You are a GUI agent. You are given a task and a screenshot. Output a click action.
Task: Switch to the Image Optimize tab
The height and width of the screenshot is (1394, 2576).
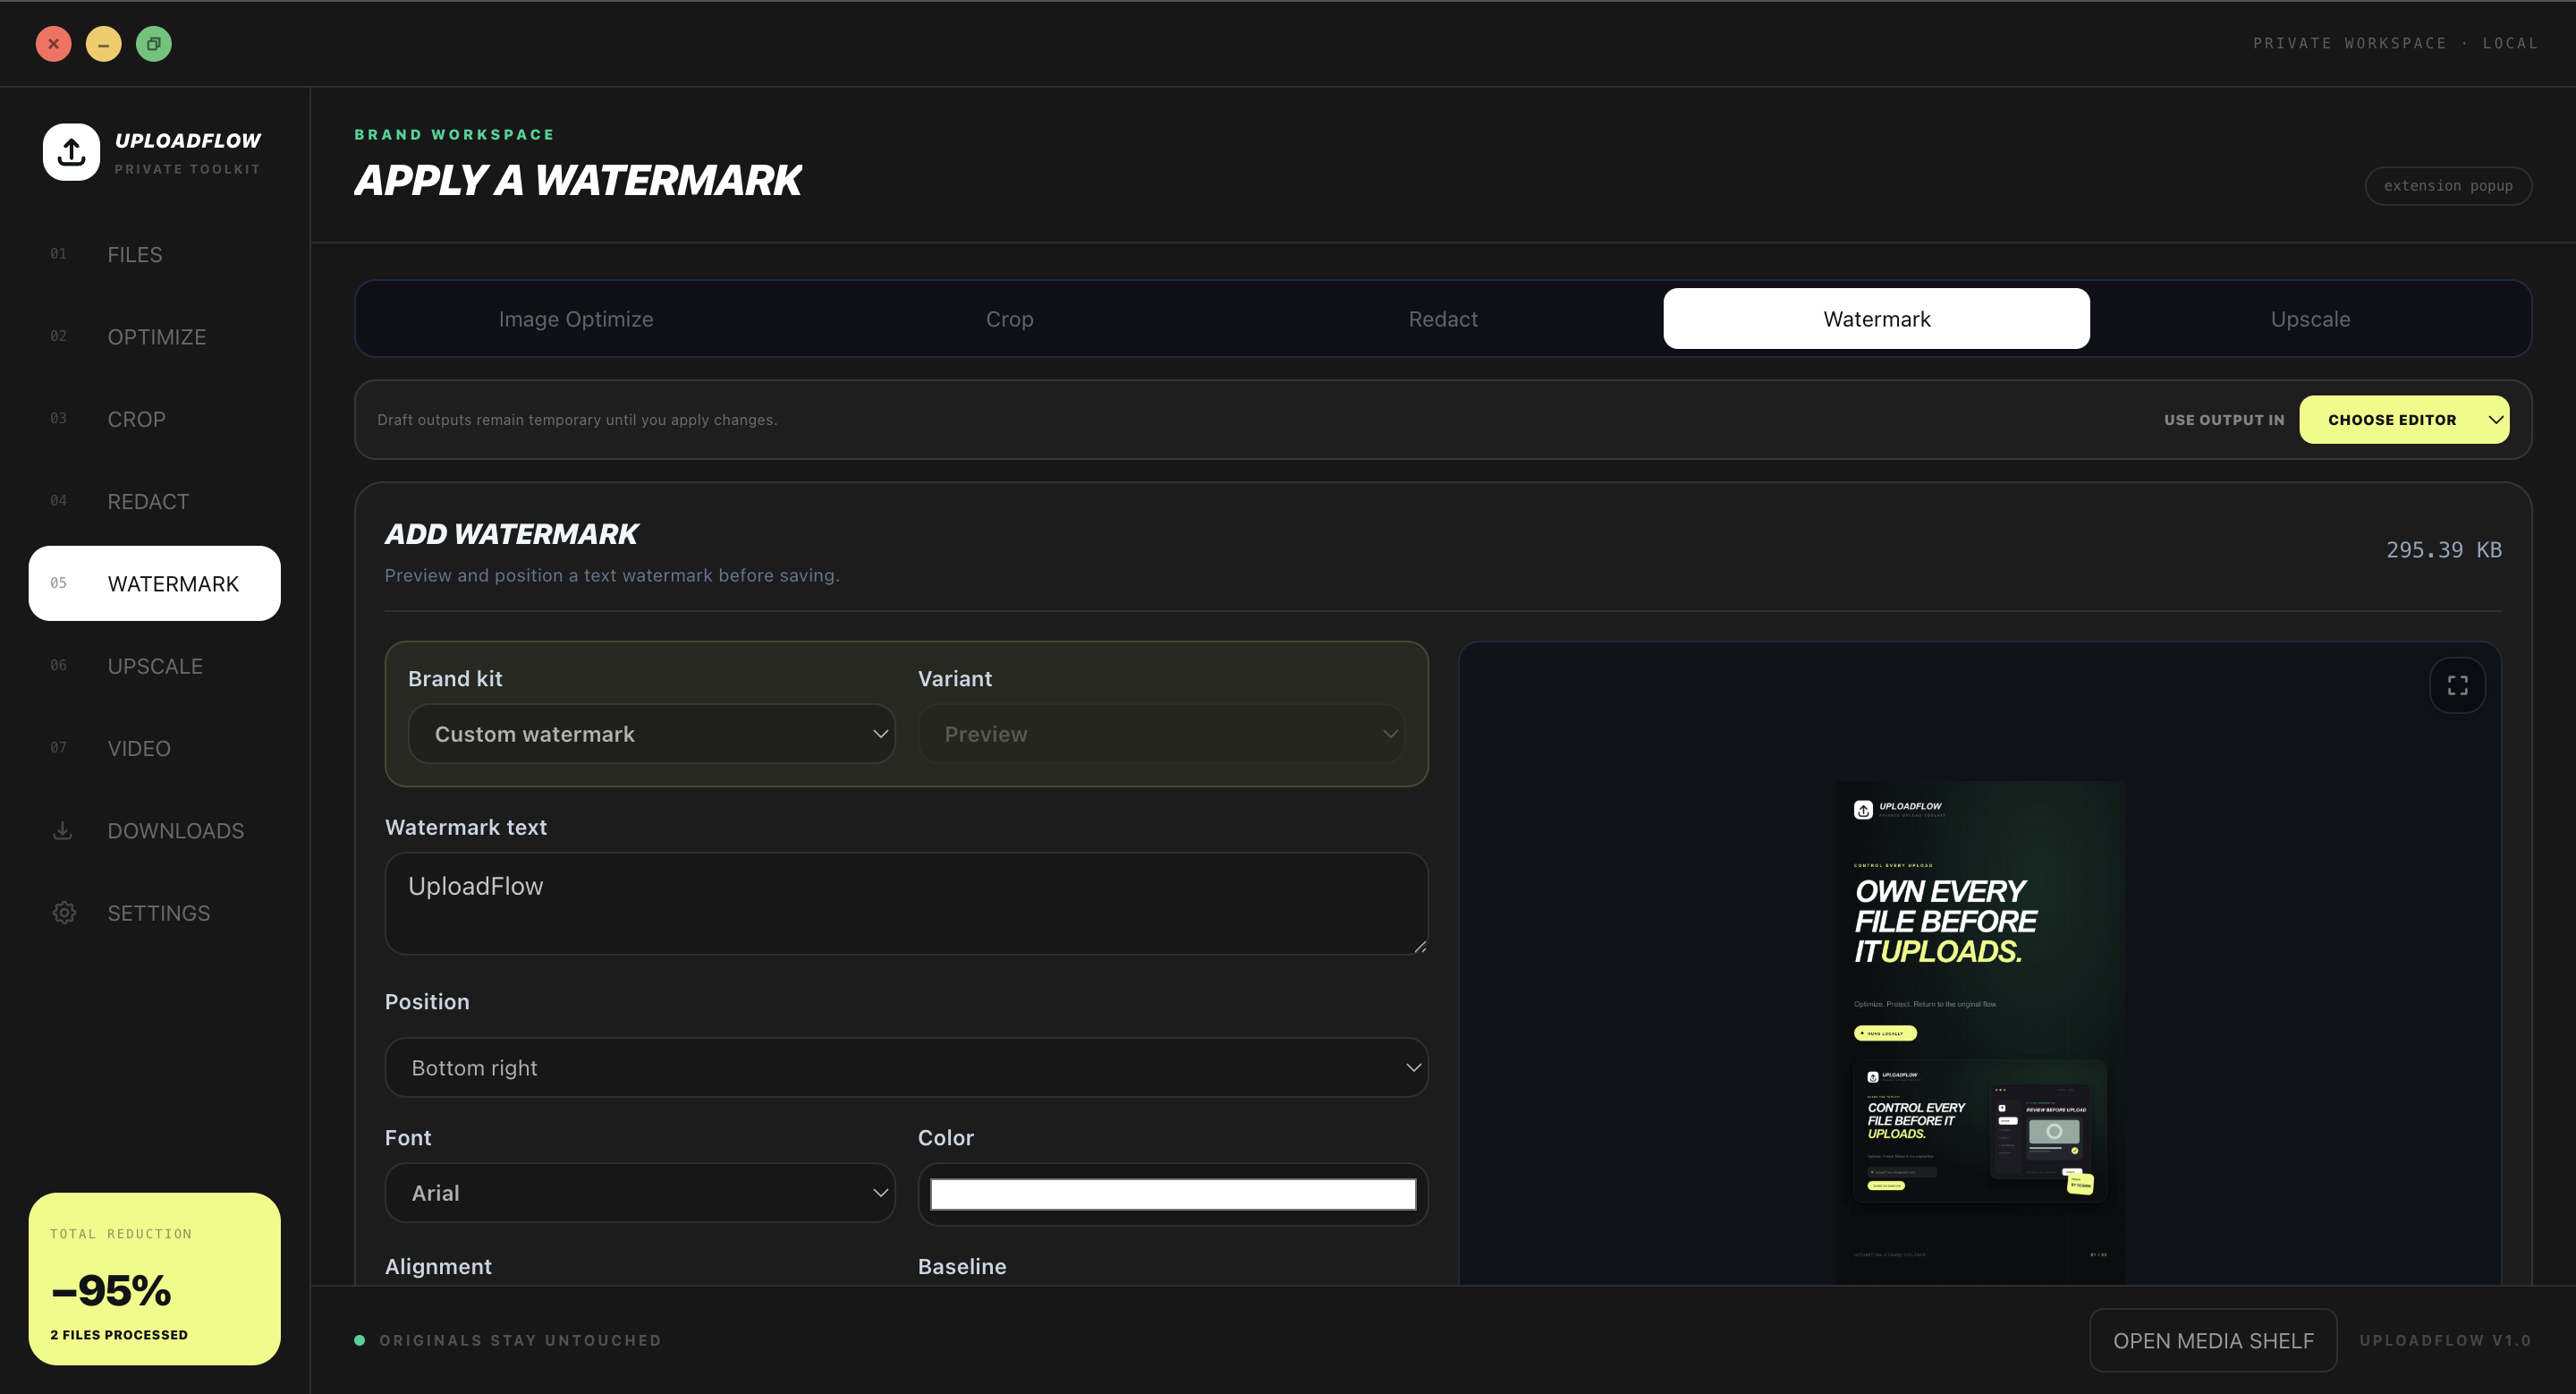point(576,319)
